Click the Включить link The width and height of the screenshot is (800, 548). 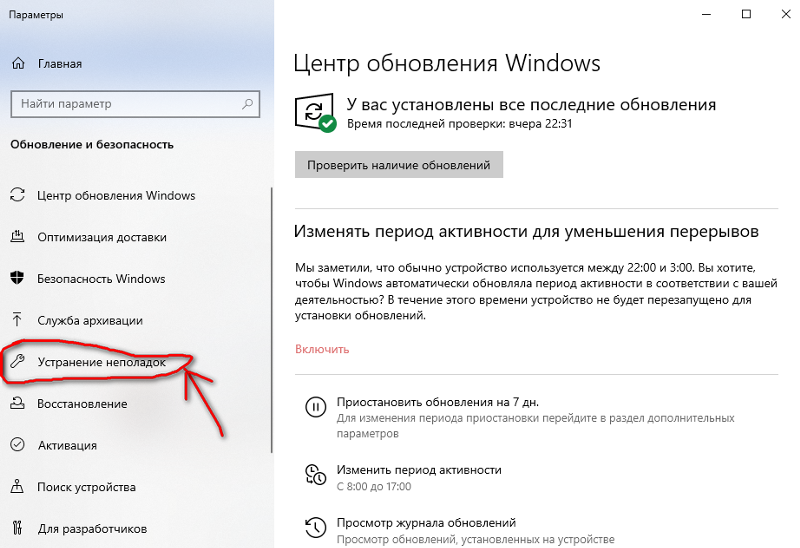point(322,349)
